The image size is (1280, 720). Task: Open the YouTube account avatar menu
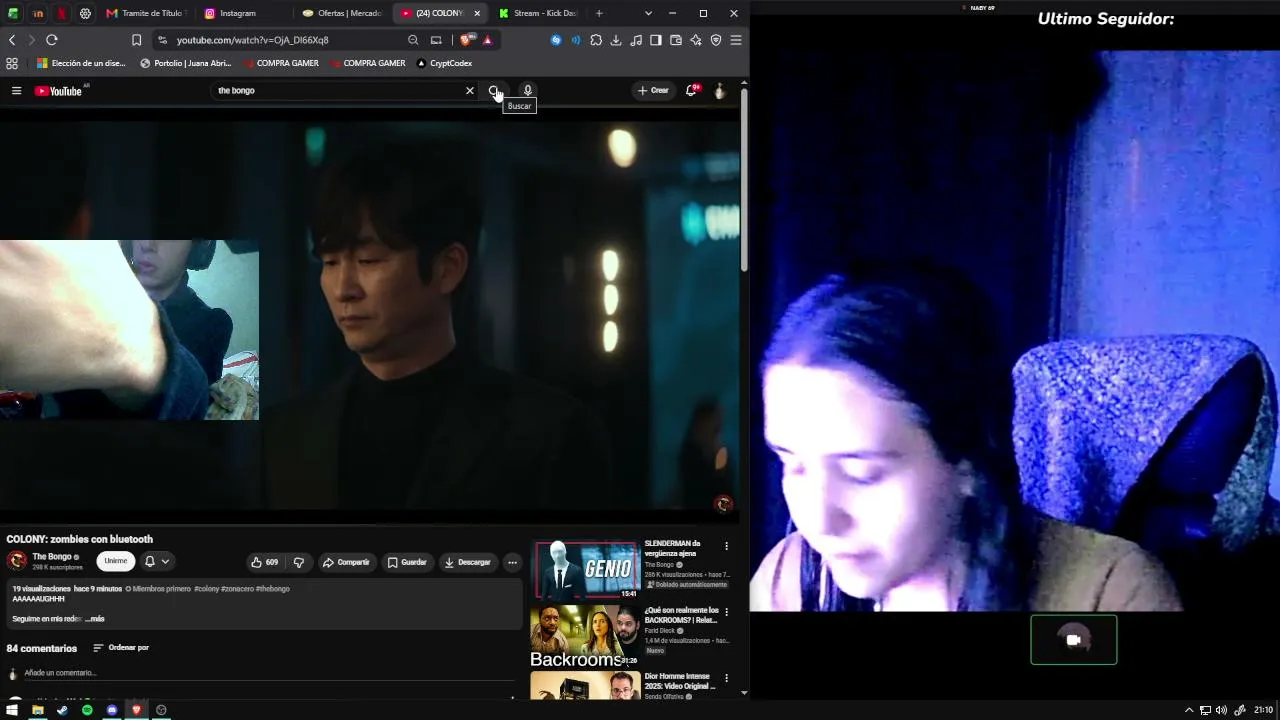719,91
